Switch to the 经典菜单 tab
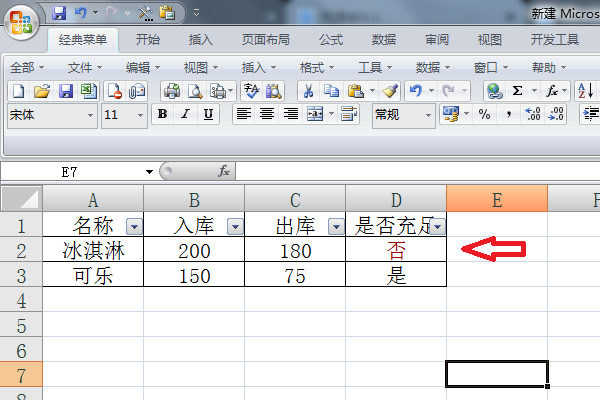This screenshot has width=600, height=400. point(83,39)
